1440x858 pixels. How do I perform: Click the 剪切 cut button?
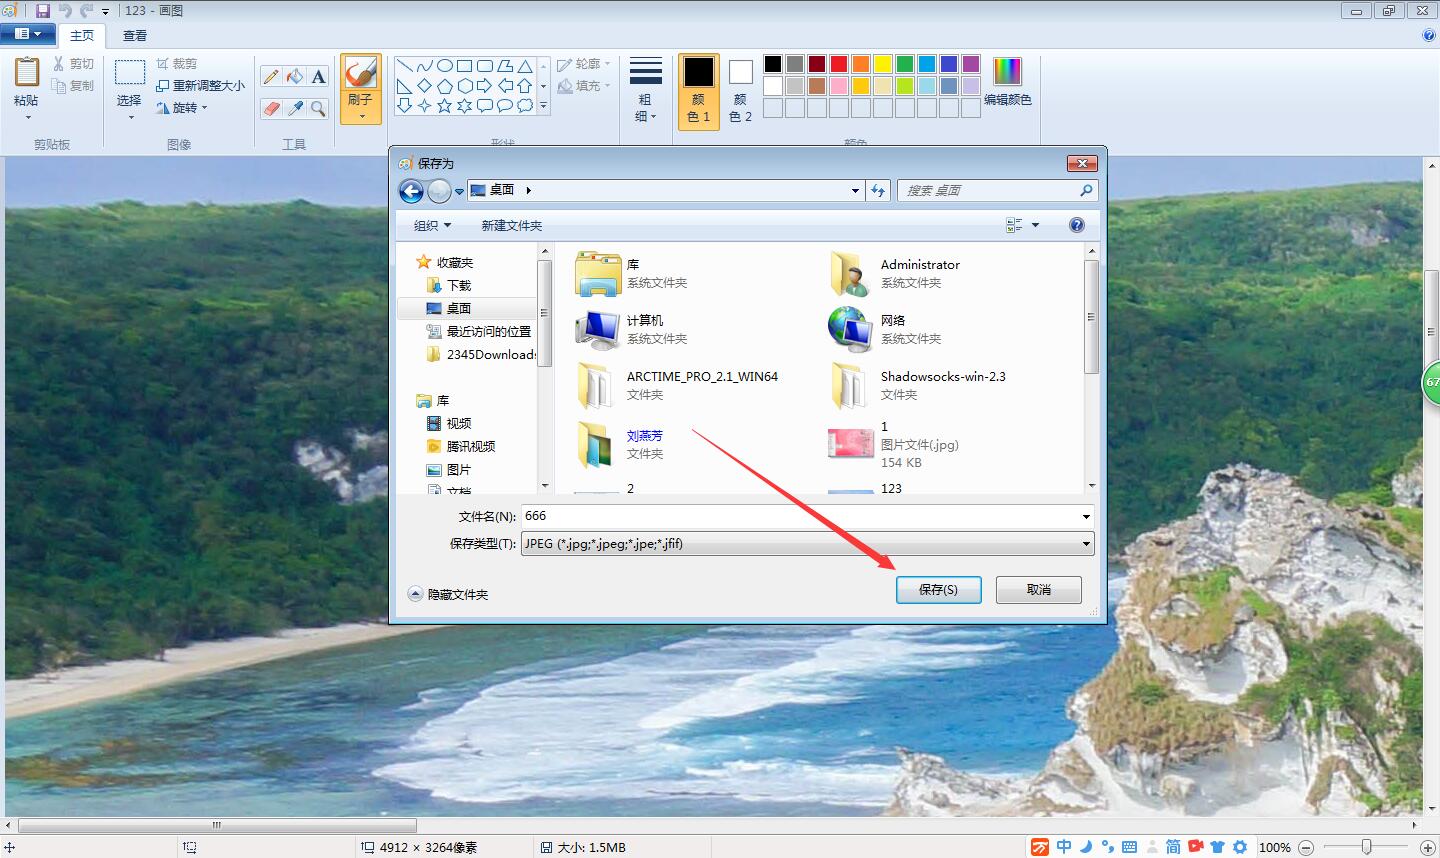[x=73, y=64]
